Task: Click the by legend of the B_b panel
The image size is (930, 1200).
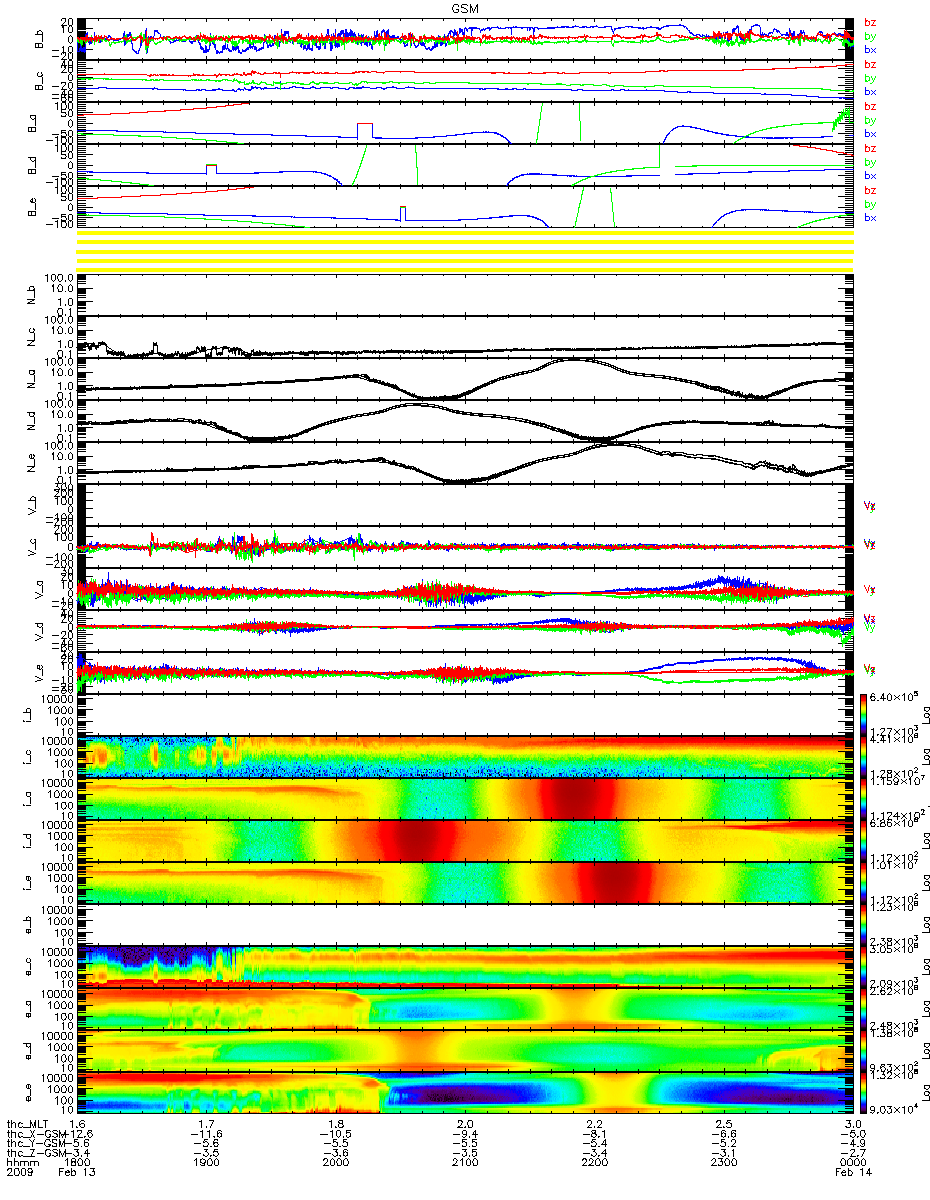Action: pos(870,36)
